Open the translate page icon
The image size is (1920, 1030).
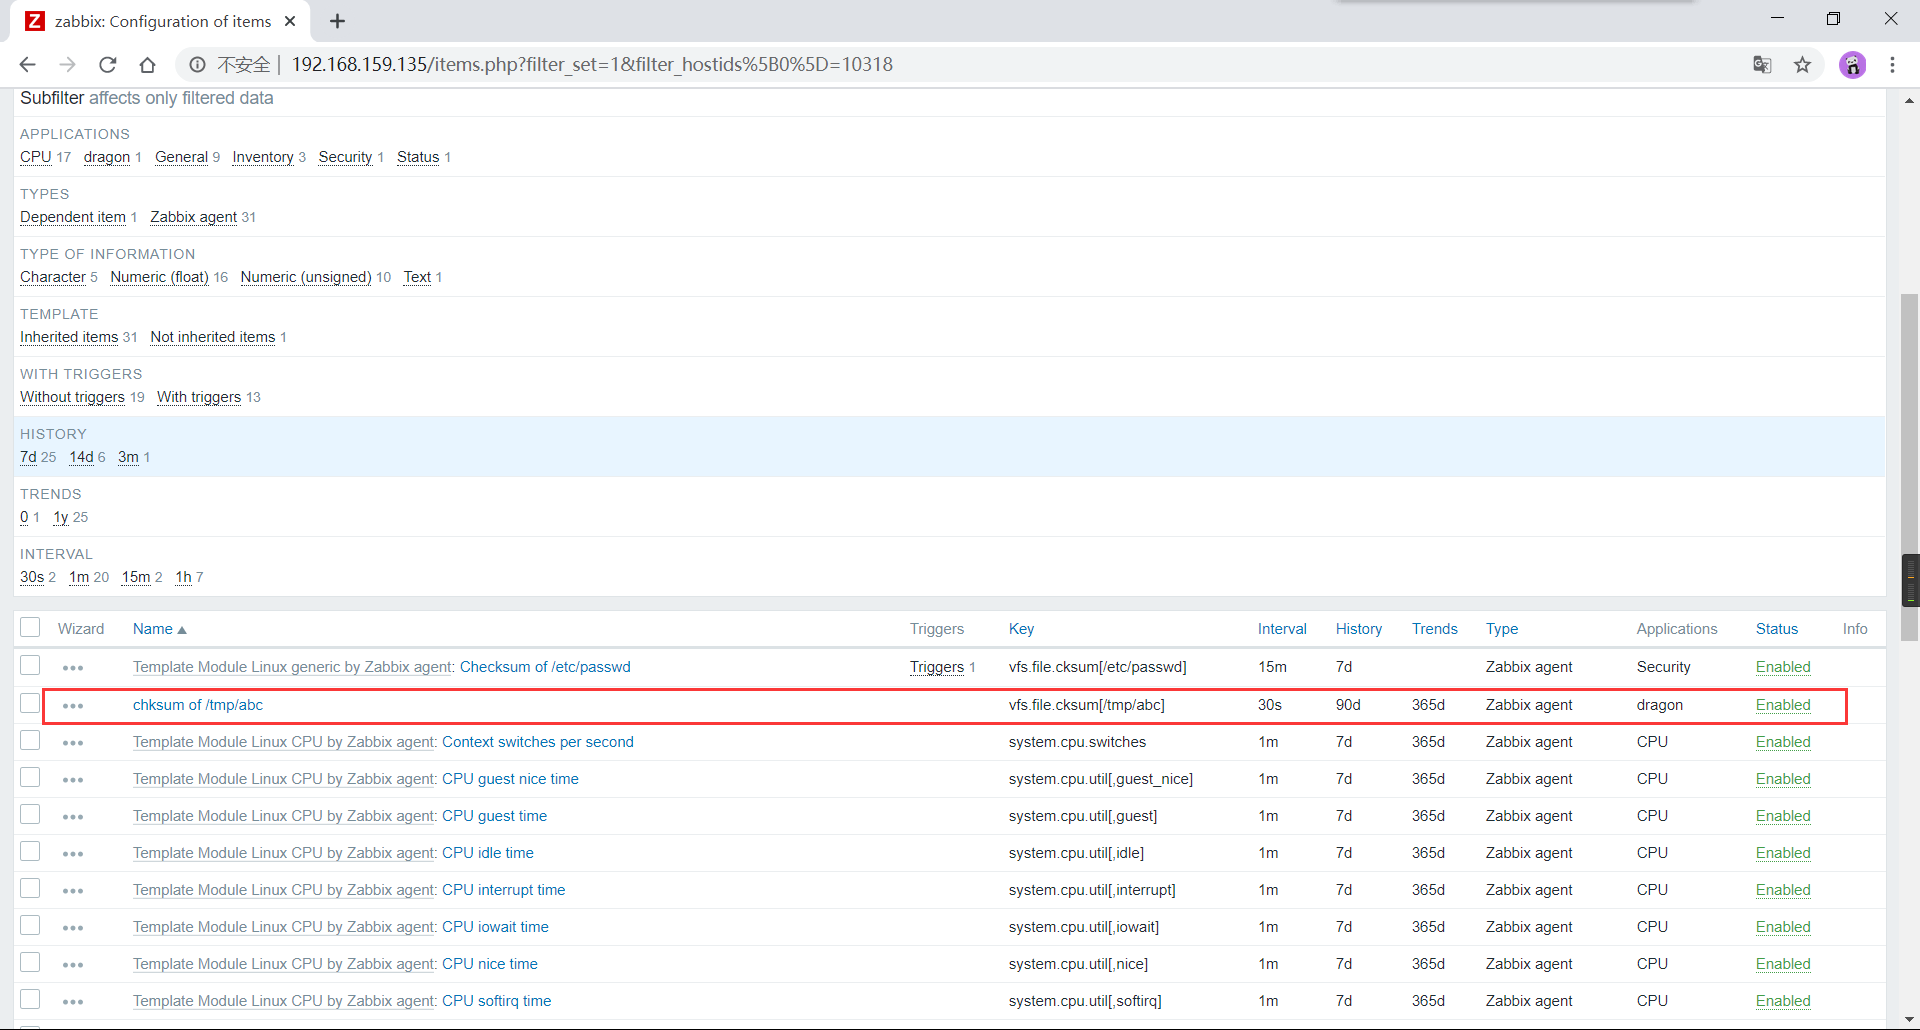coord(1762,65)
